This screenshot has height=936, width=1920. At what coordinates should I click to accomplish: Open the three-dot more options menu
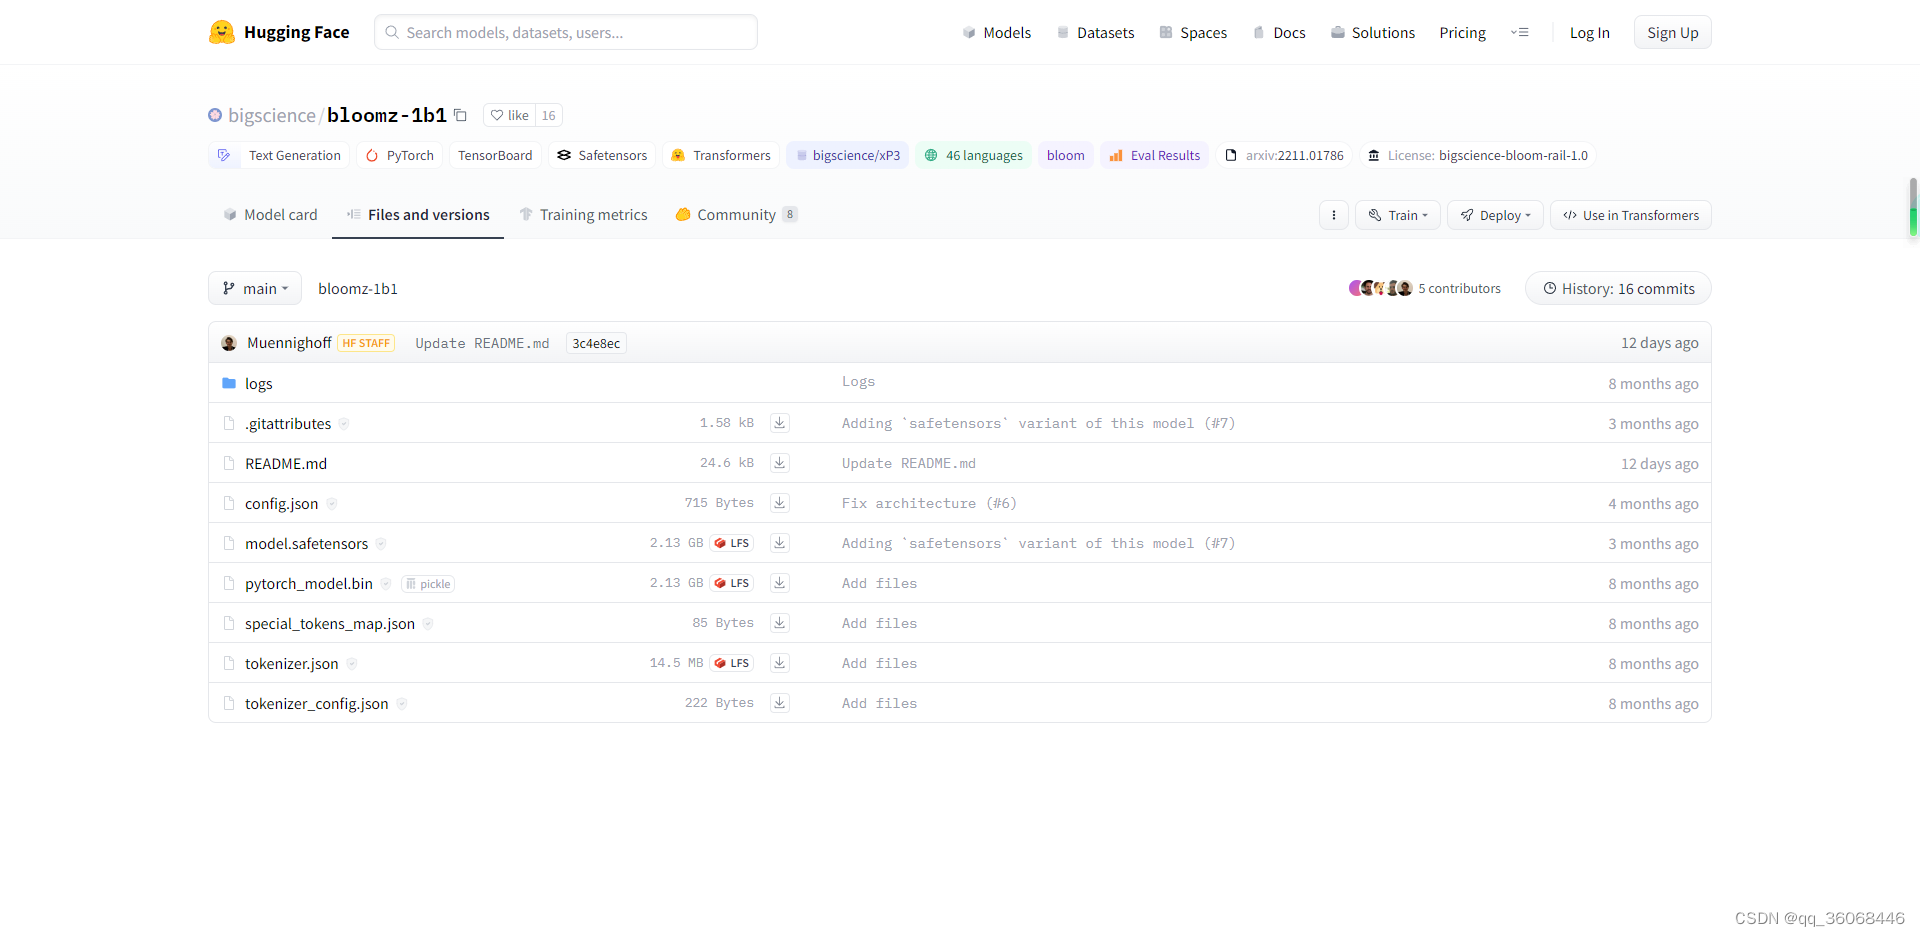click(1334, 215)
